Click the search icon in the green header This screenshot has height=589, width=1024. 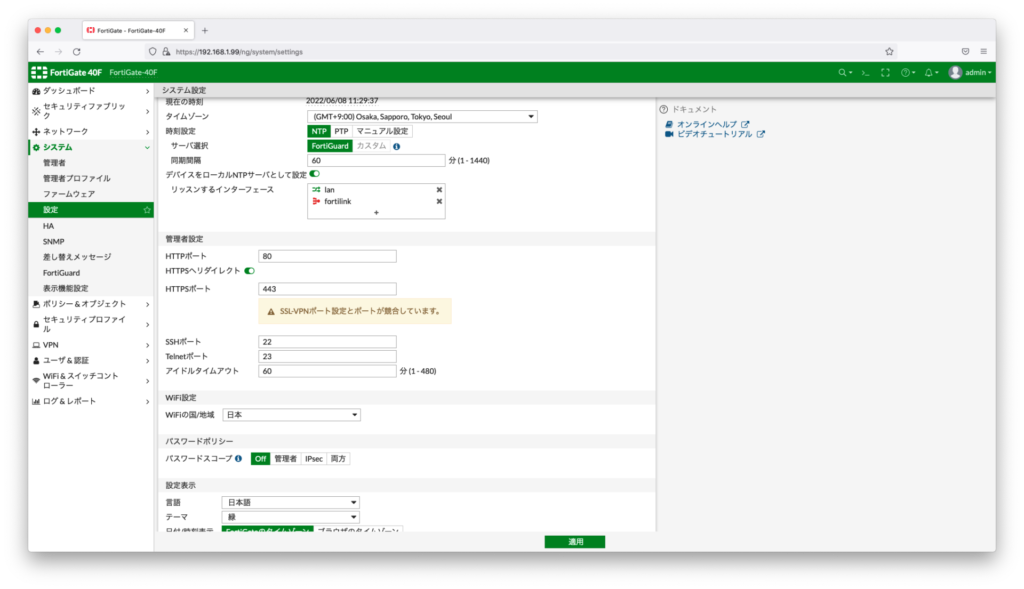pos(844,72)
